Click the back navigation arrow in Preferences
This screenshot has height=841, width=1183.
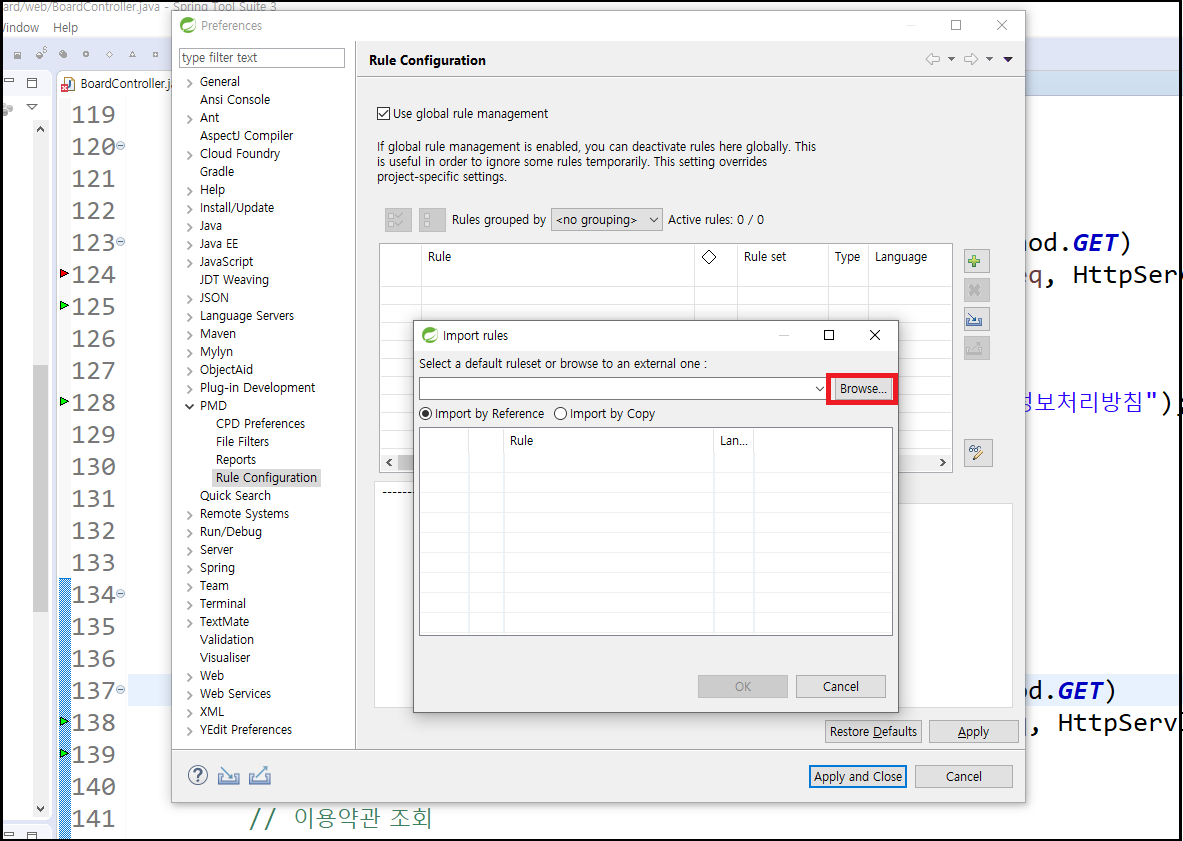(x=933, y=60)
